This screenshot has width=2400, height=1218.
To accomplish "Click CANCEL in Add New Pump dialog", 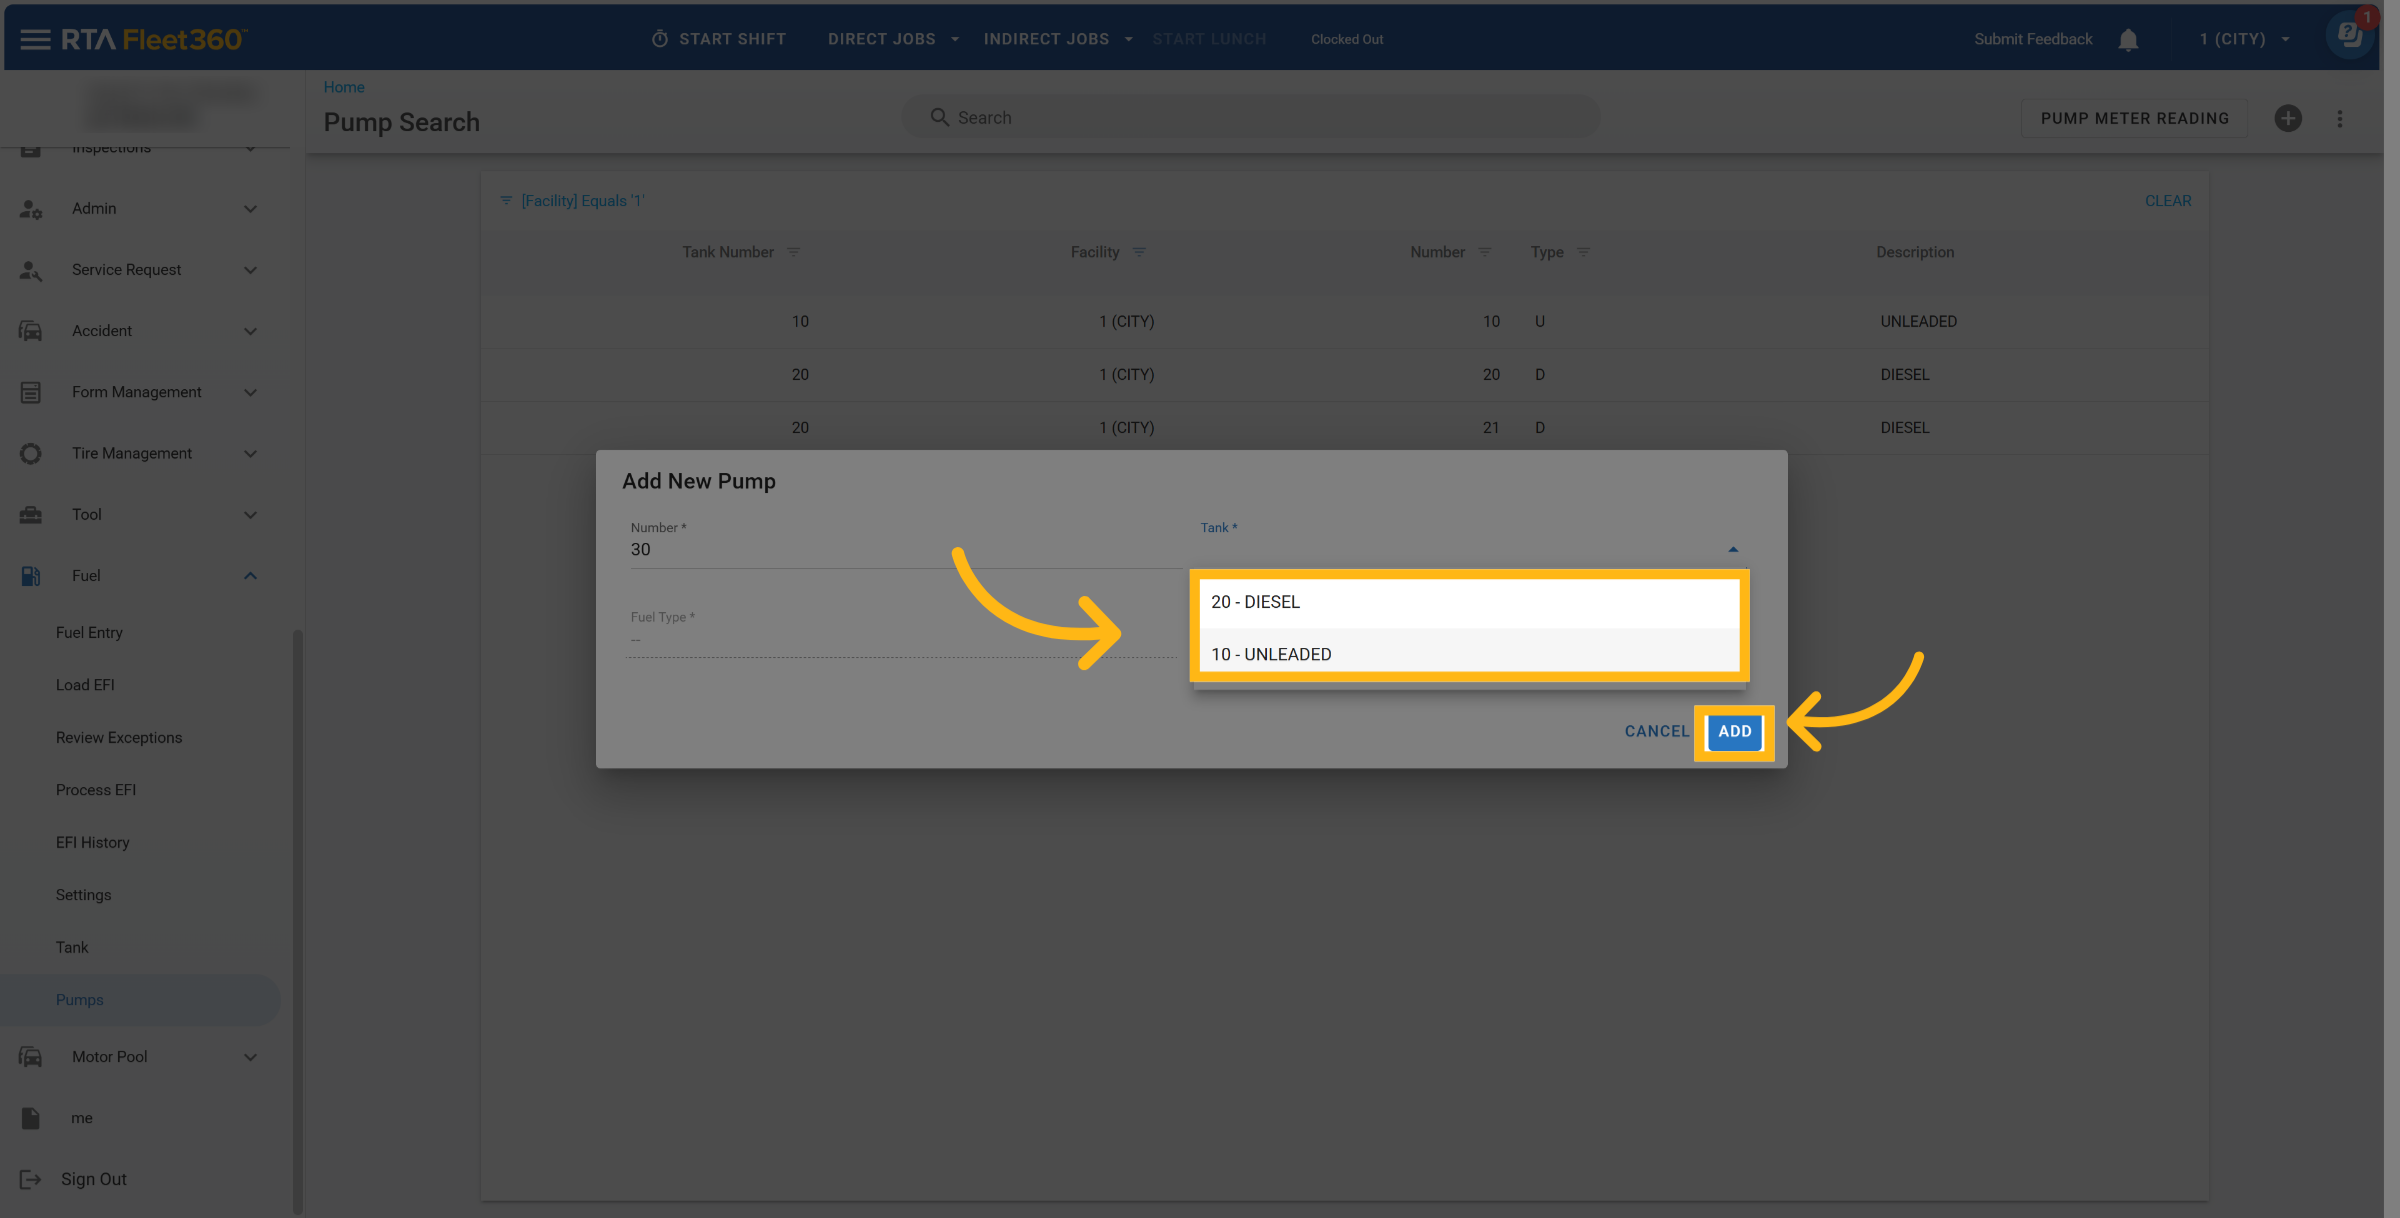I will pyautogui.click(x=1656, y=731).
